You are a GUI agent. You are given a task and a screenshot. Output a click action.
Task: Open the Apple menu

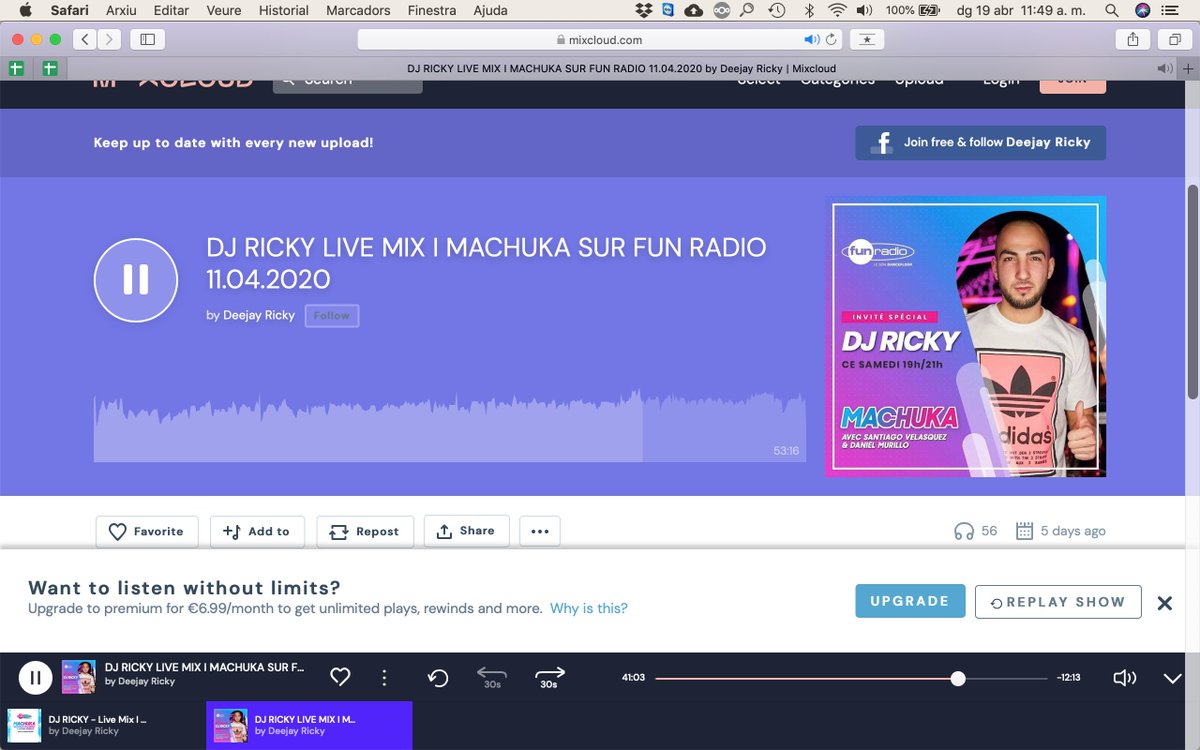(x=25, y=10)
